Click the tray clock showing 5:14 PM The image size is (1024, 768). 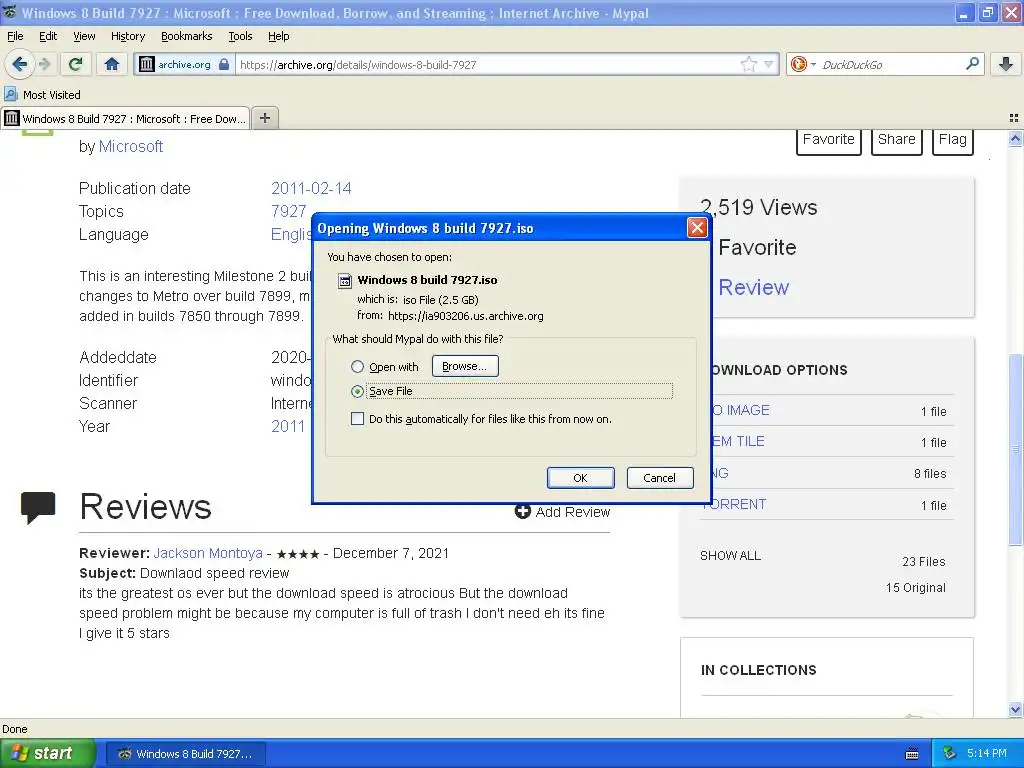(x=986, y=753)
